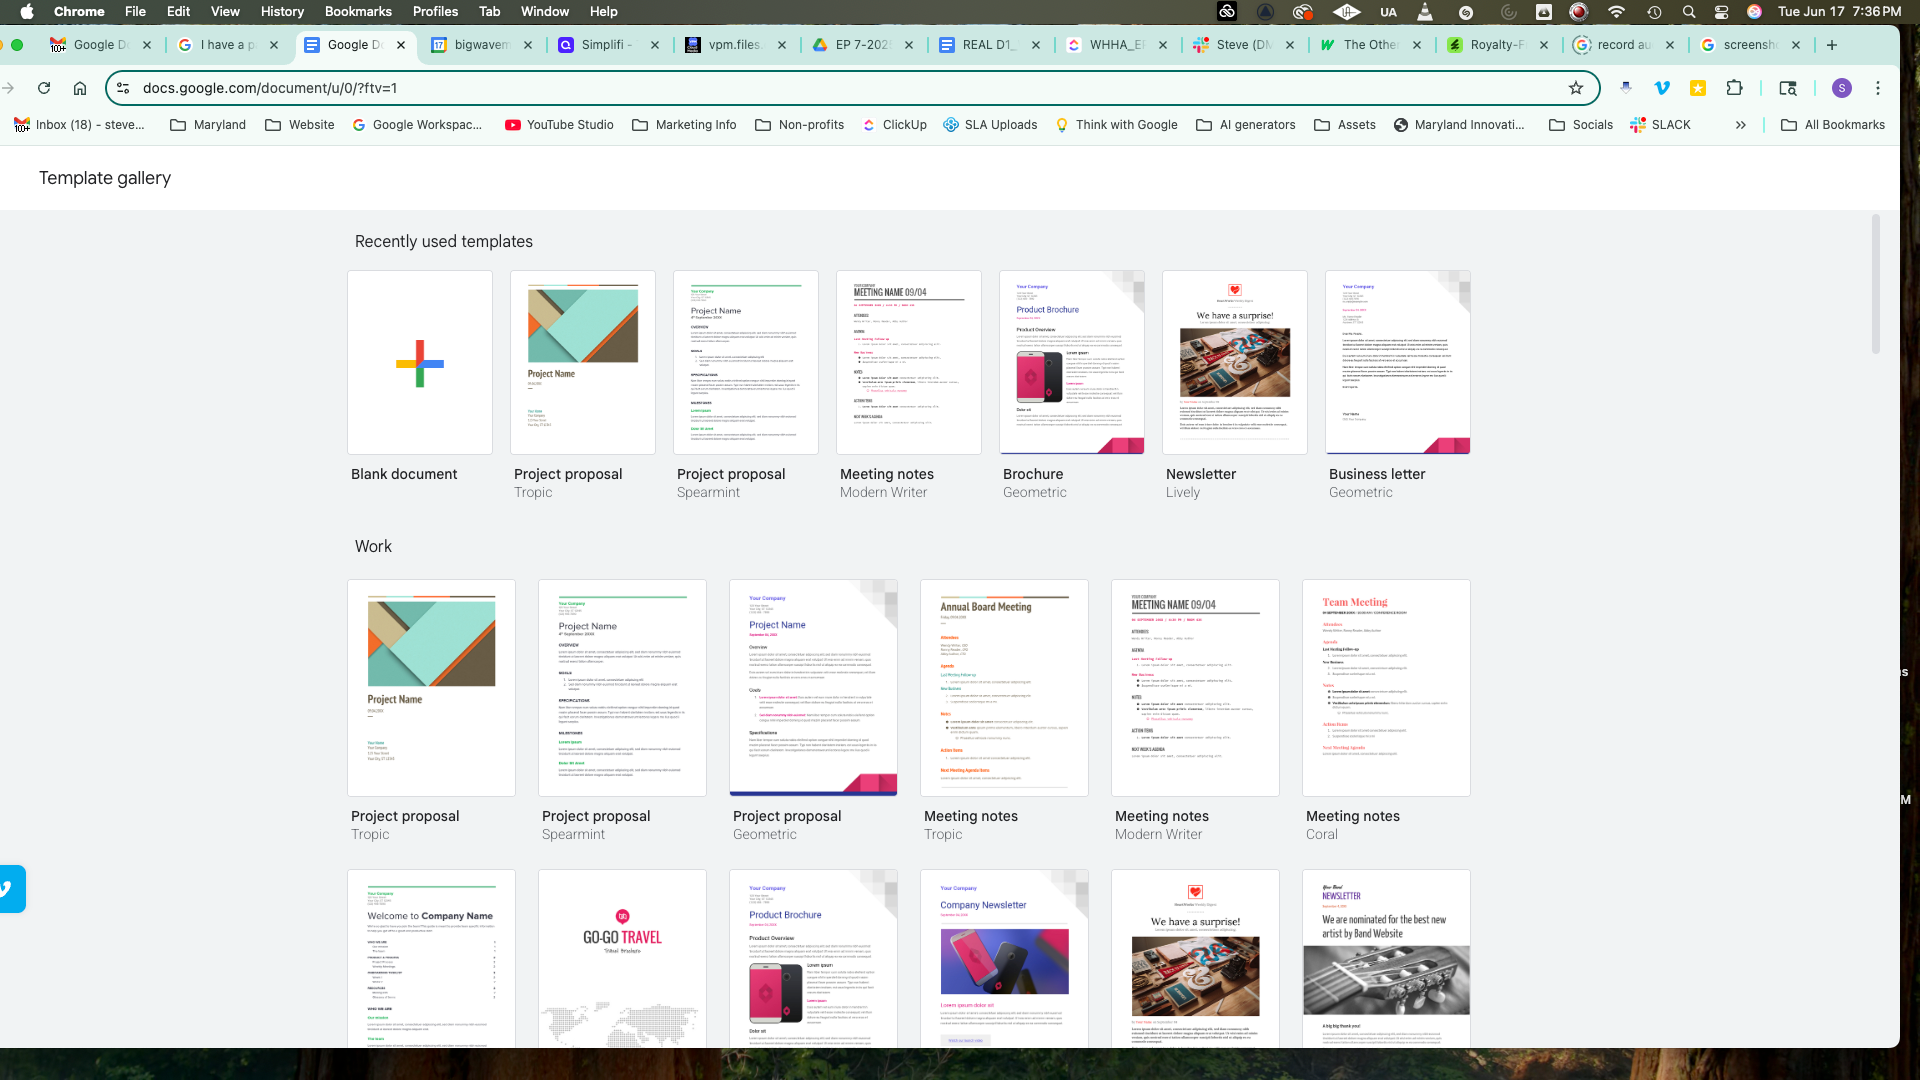Open the Bookmarks menu in menu bar

[358, 12]
